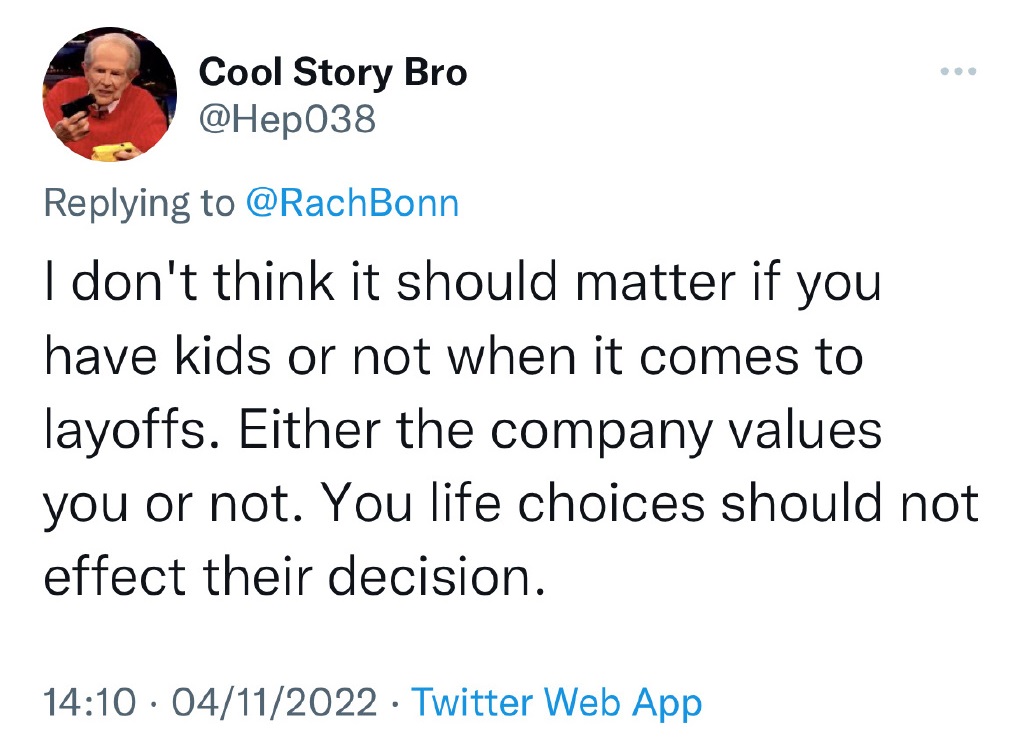The height and width of the screenshot is (744, 1024).
Task: Open the @RachBonn mention link
Action: click(352, 203)
